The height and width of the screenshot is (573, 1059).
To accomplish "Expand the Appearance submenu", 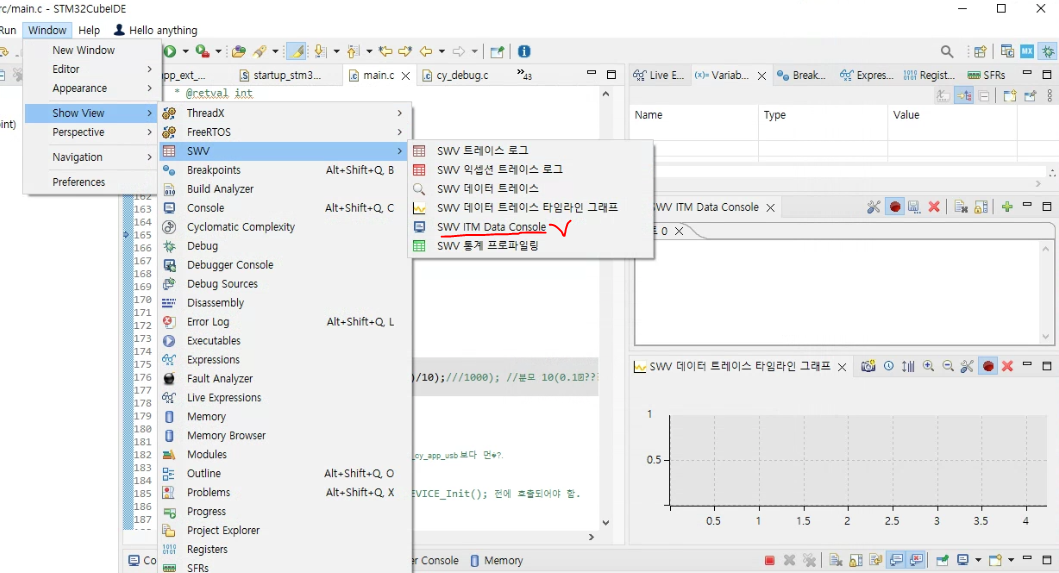I will pyautogui.click(x=91, y=89).
